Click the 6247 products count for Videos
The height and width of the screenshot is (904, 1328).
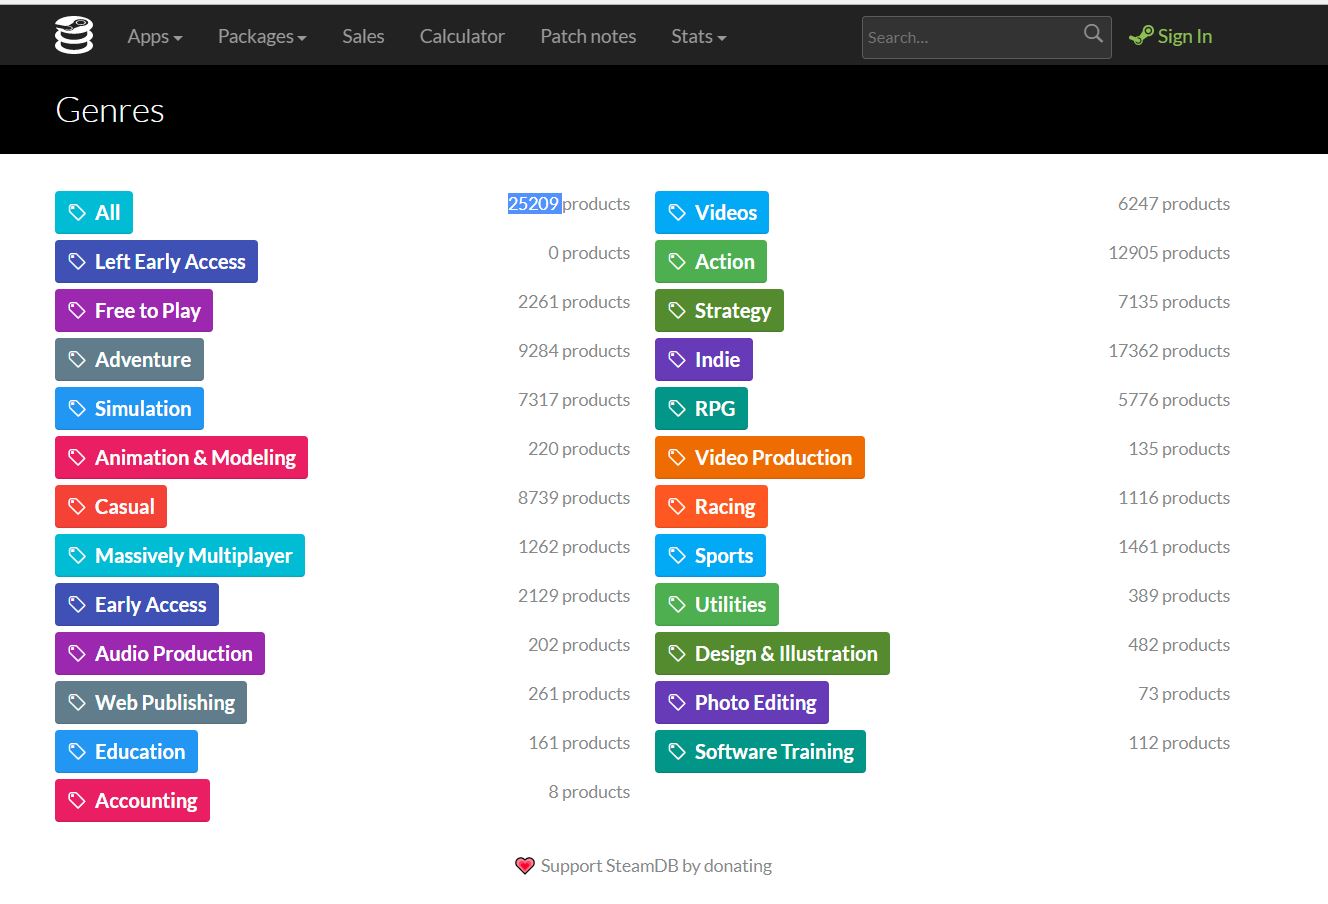[1174, 203]
